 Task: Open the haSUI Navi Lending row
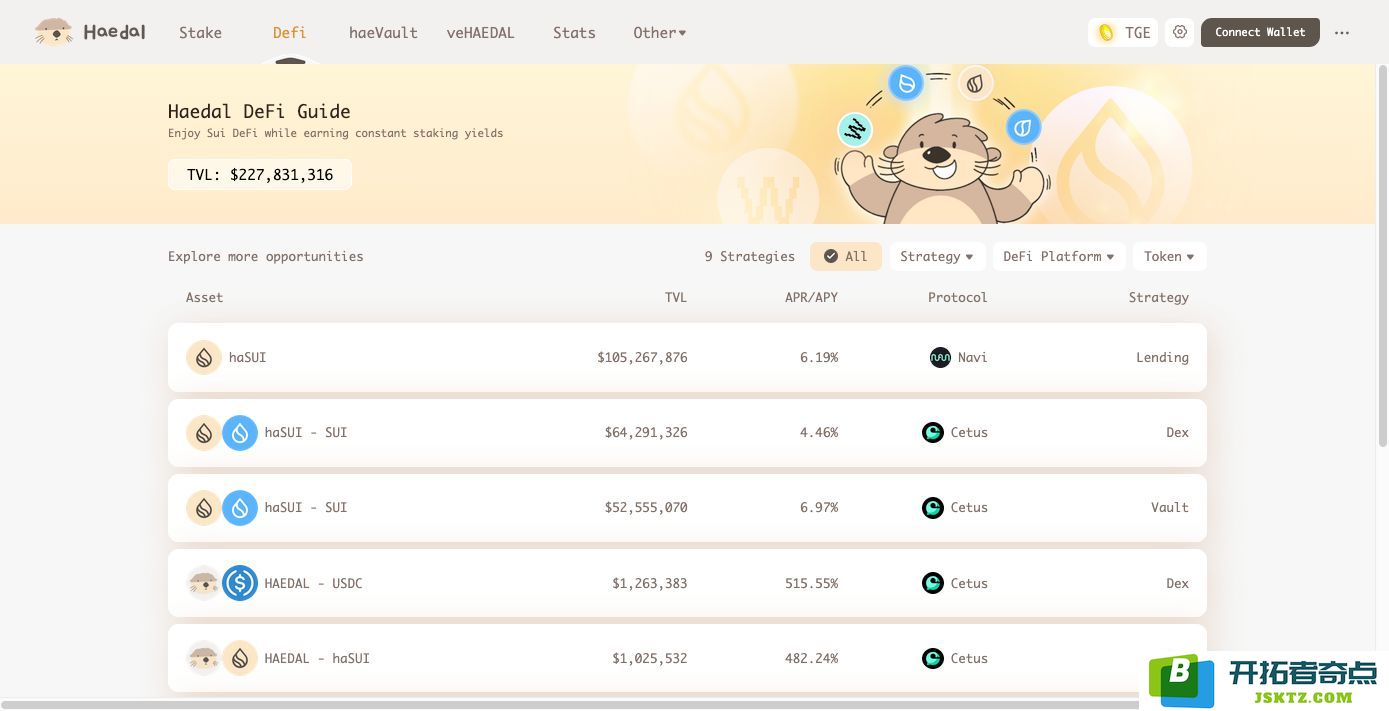click(687, 357)
